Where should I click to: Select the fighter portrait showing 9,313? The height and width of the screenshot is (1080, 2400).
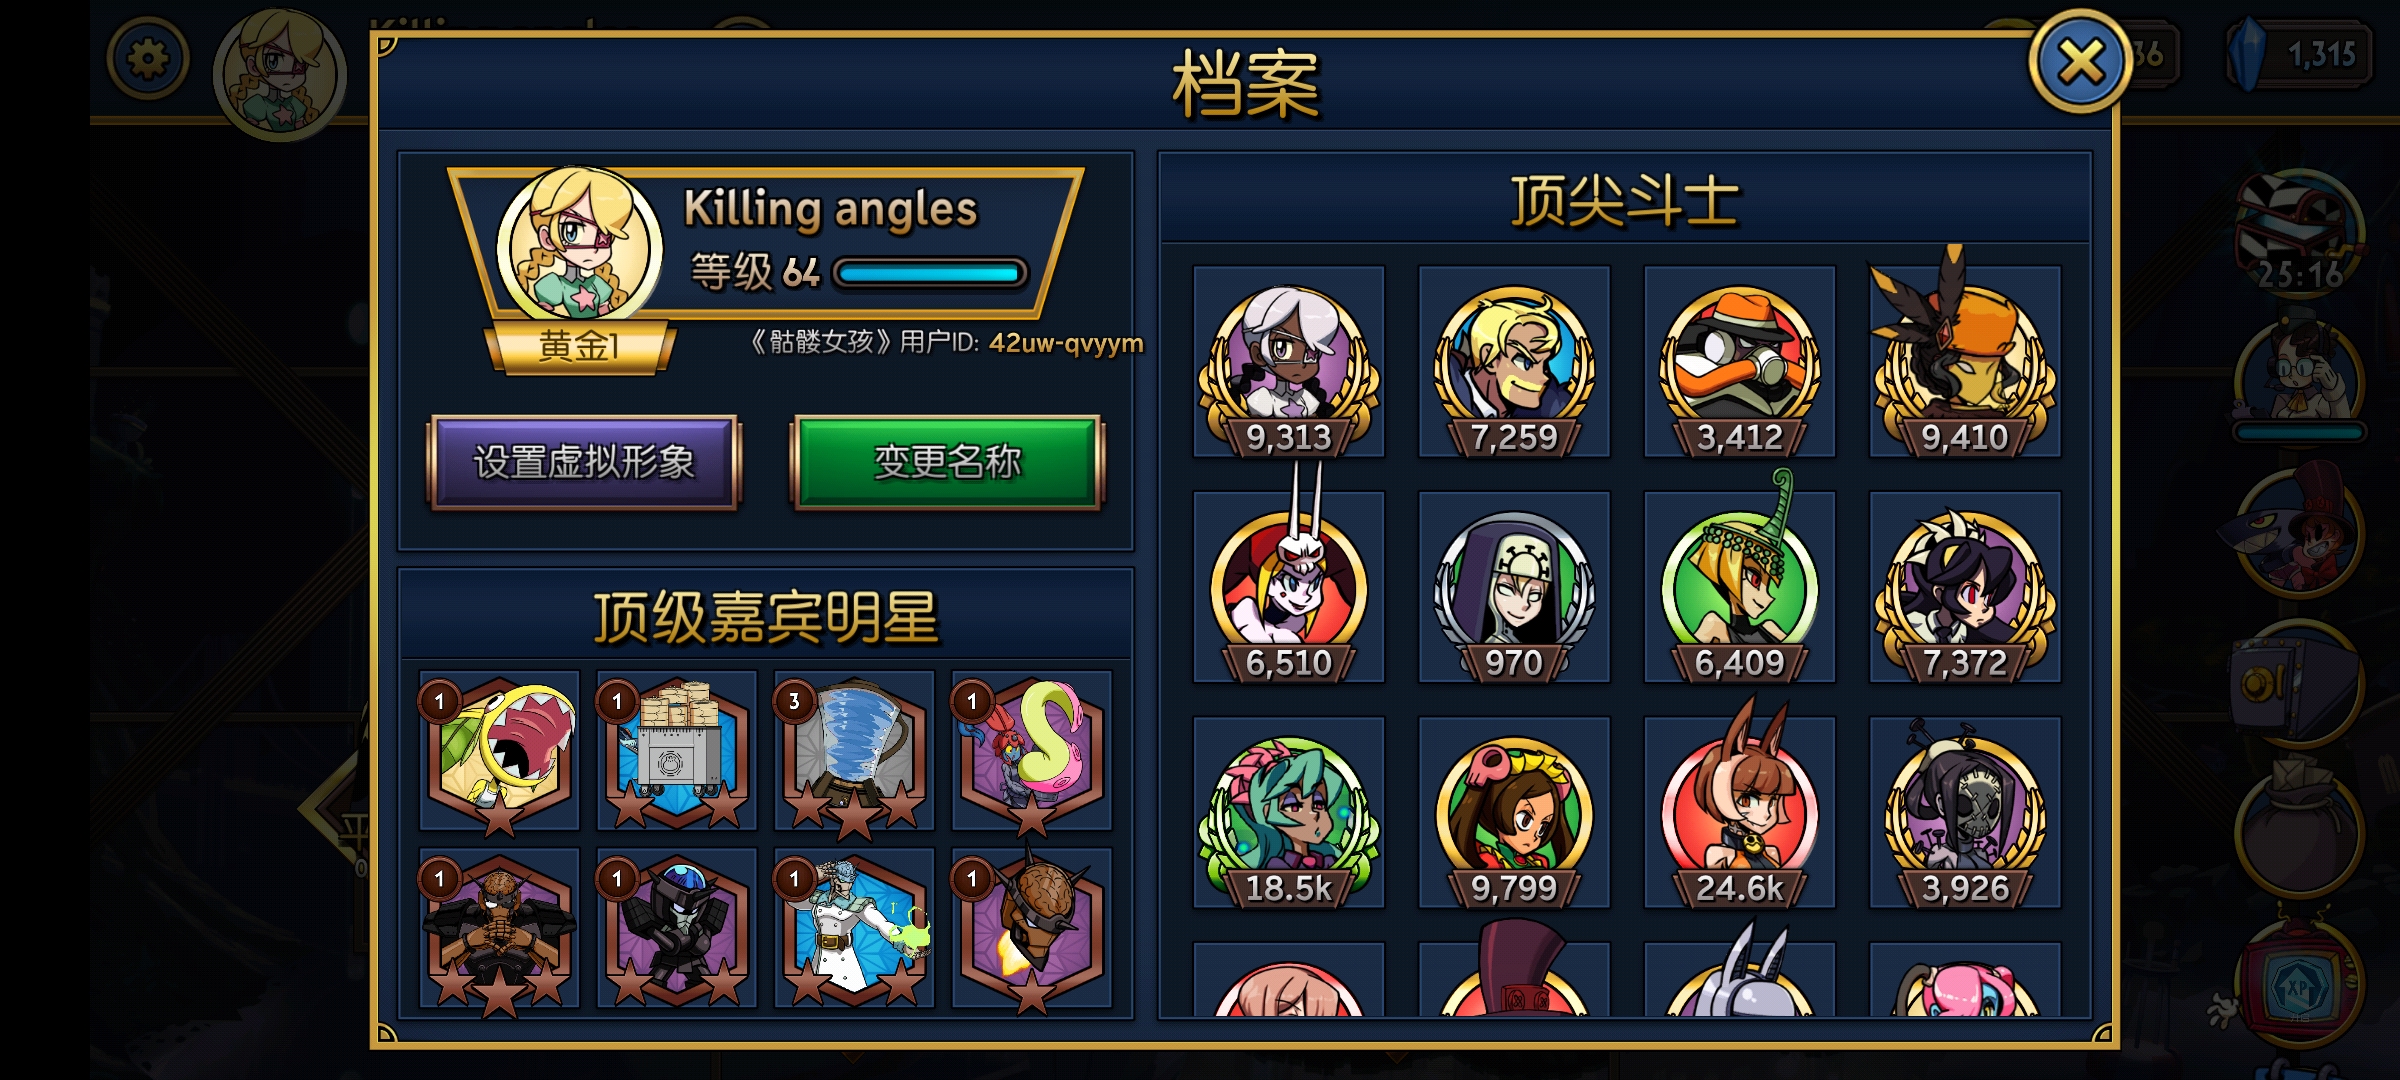pyautogui.click(x=1289, y=362)
